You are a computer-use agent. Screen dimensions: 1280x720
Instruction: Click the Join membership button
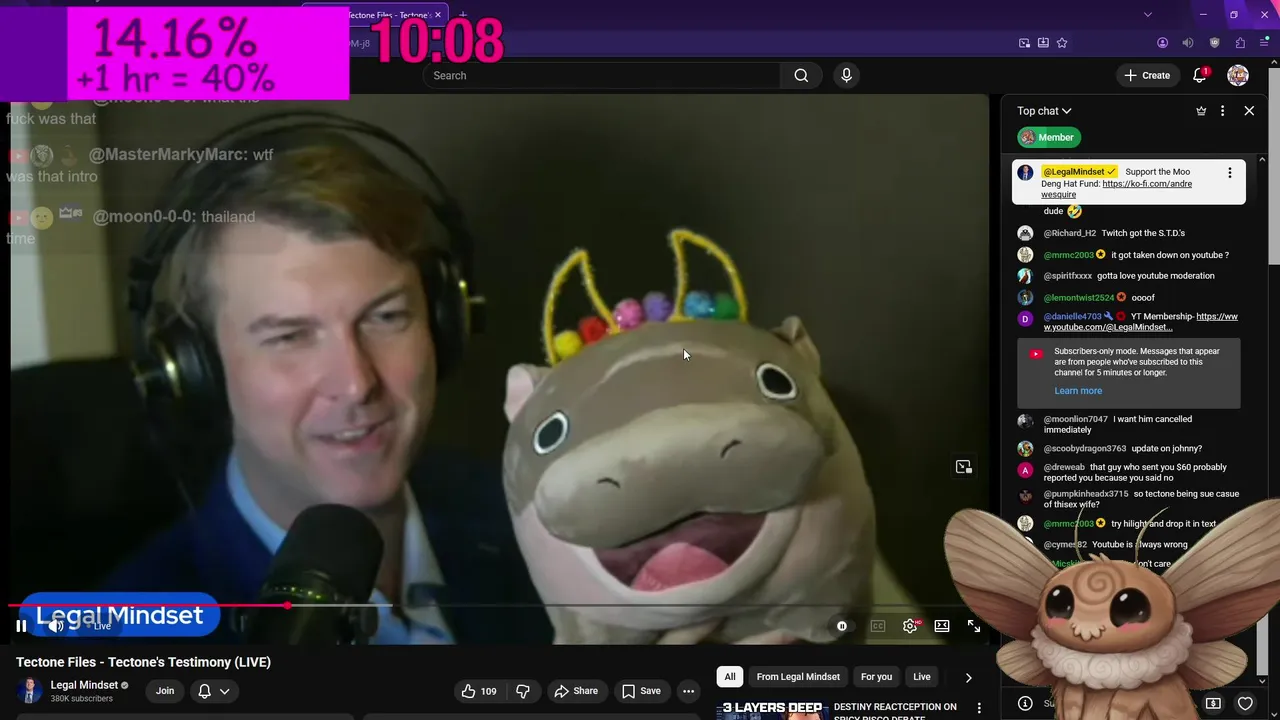point(165,691)
